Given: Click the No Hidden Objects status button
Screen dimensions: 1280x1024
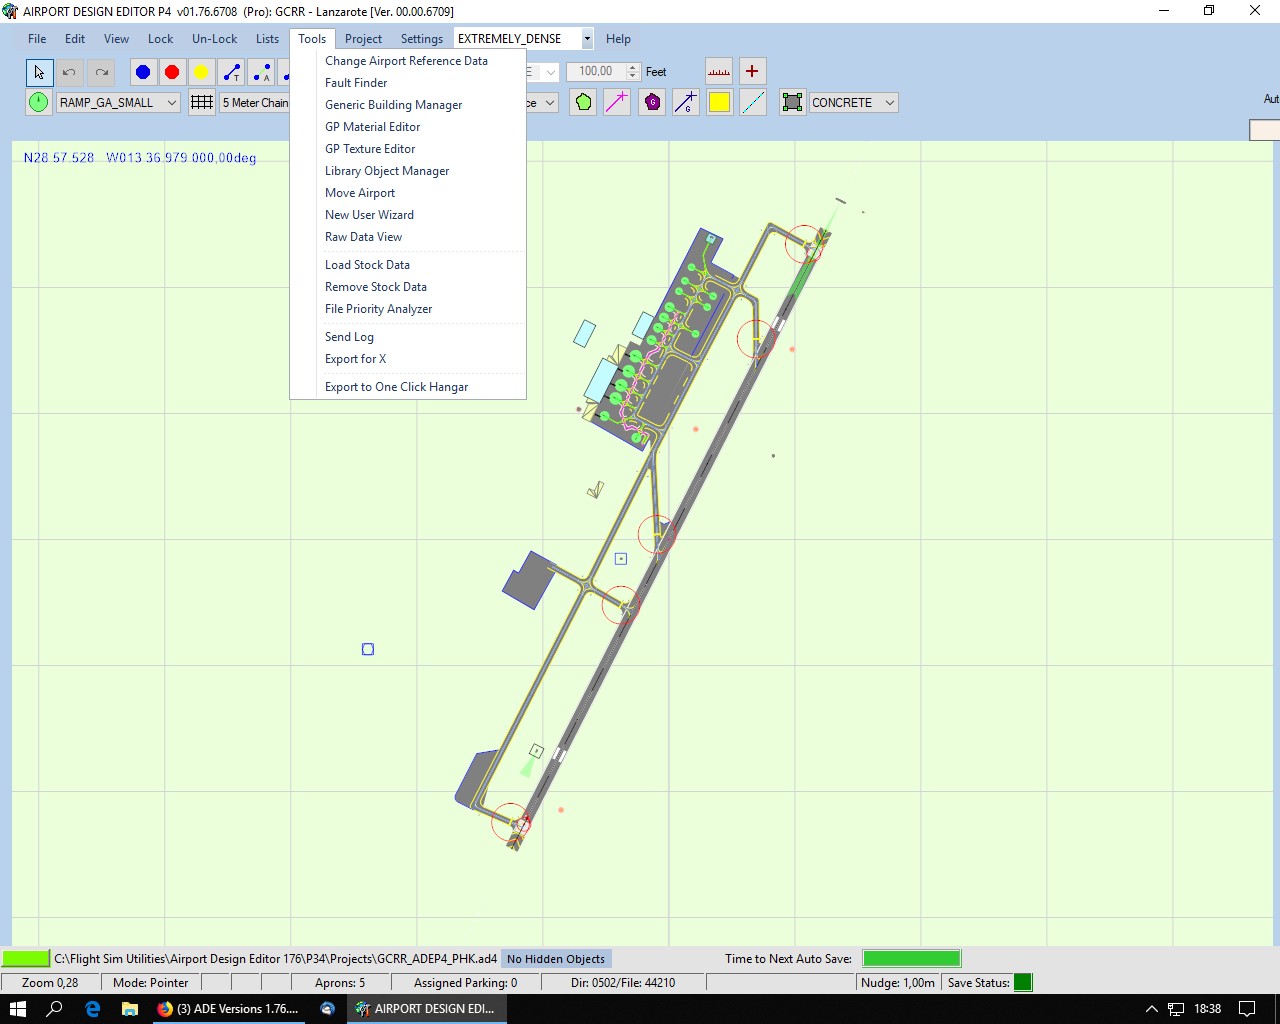Looking at the screenshot, I should 555,959.
